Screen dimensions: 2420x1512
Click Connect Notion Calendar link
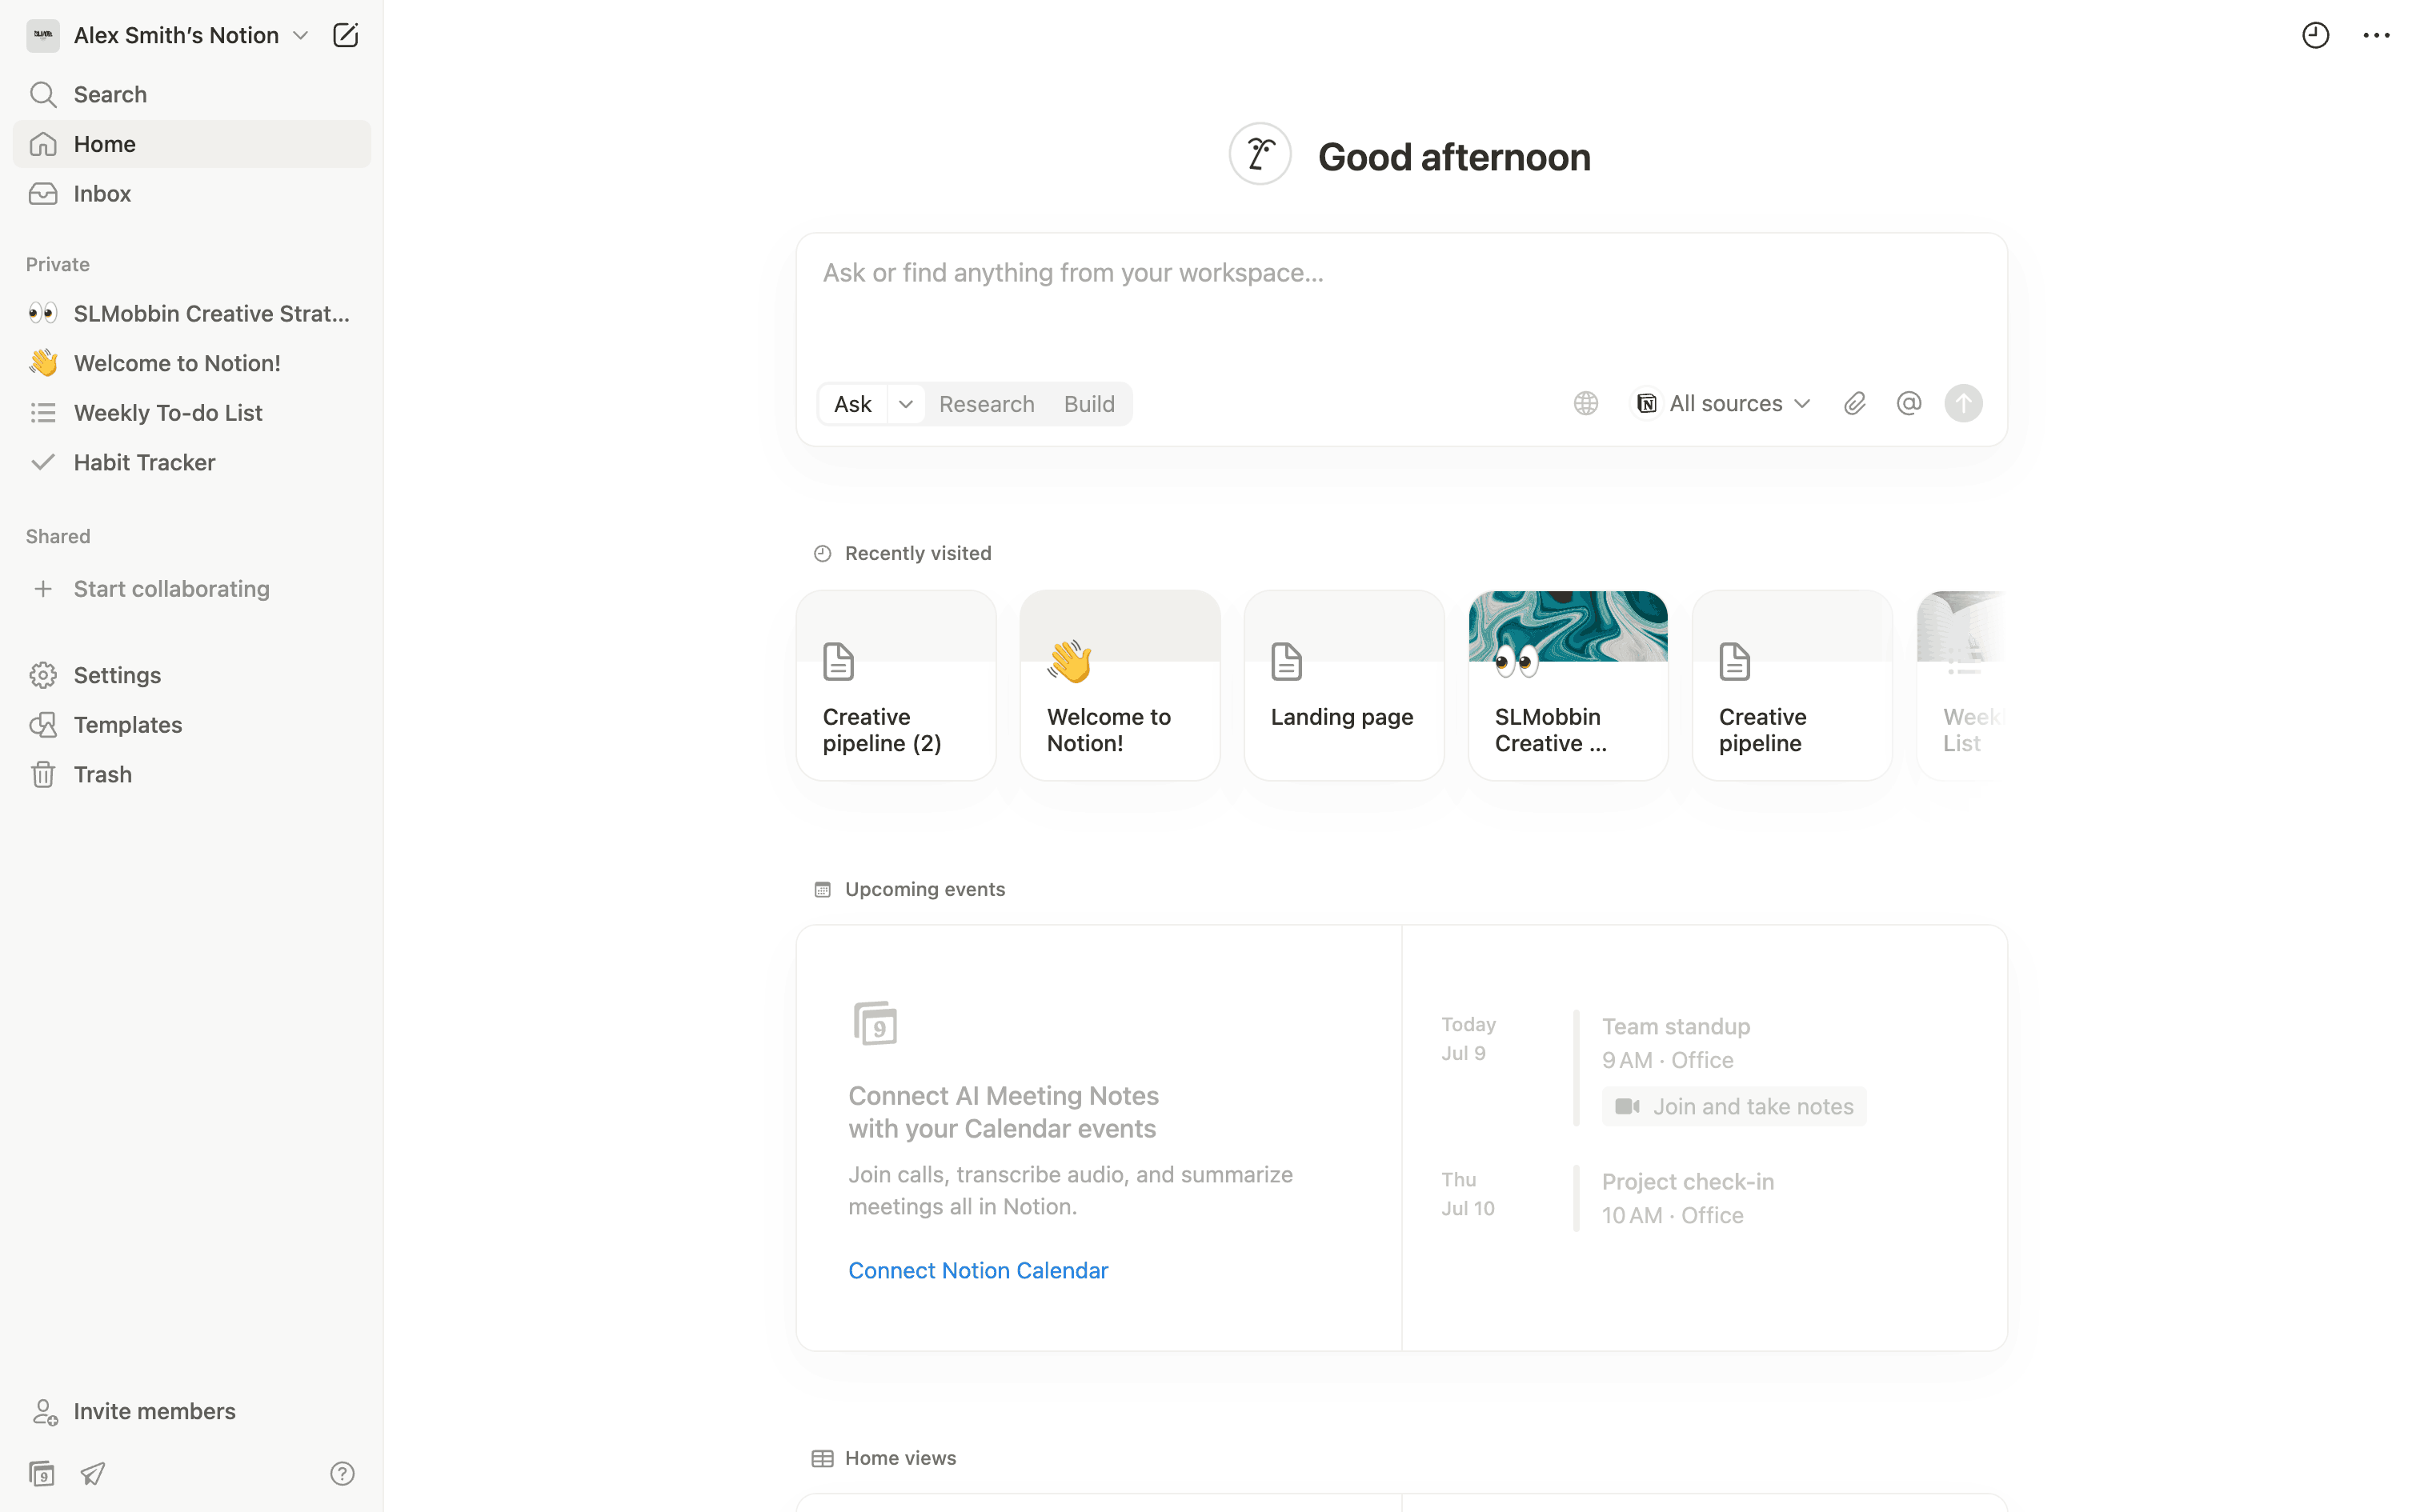pos(978,1270)
